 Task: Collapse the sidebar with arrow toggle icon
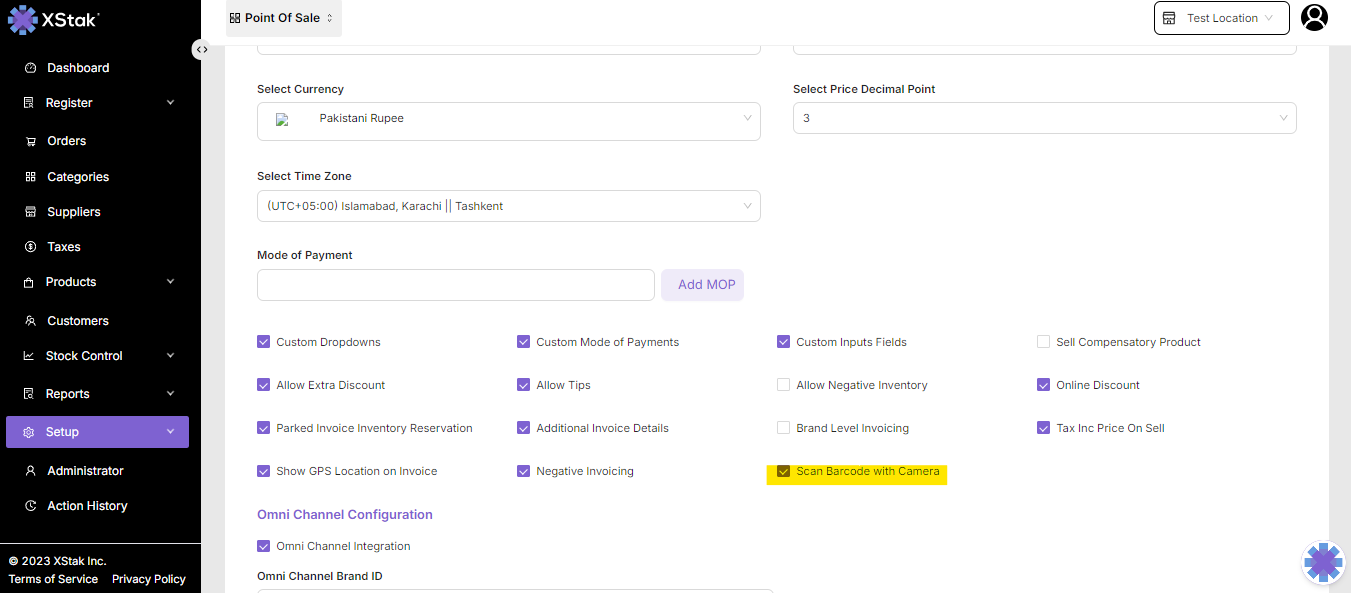(x=202, y=49)
